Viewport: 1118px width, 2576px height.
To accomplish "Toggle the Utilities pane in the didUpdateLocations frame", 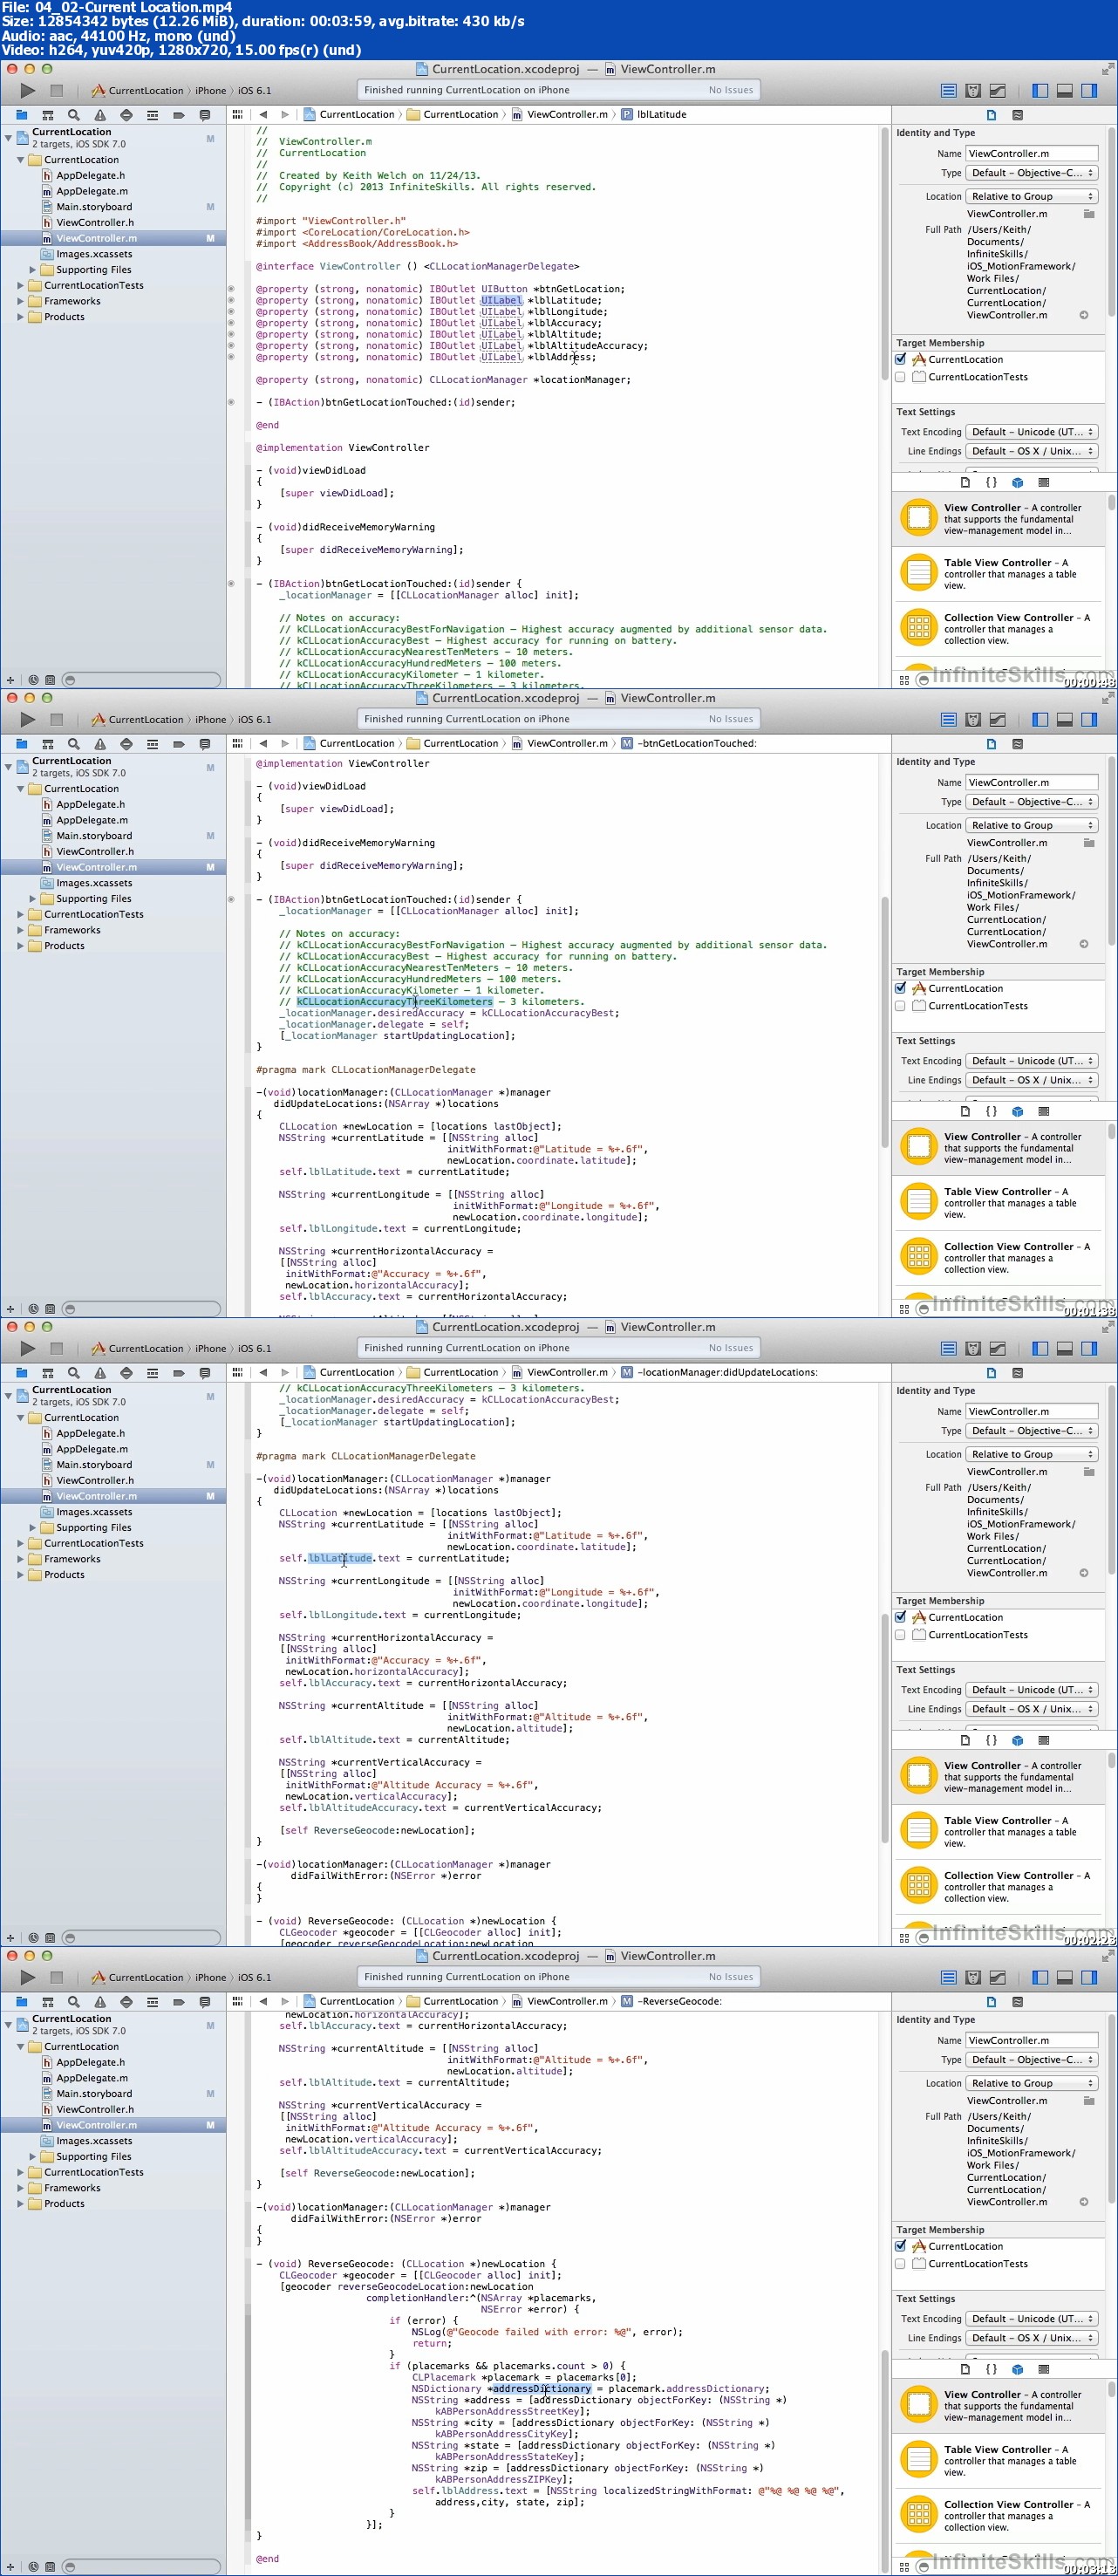I will coord(1089,1348).
